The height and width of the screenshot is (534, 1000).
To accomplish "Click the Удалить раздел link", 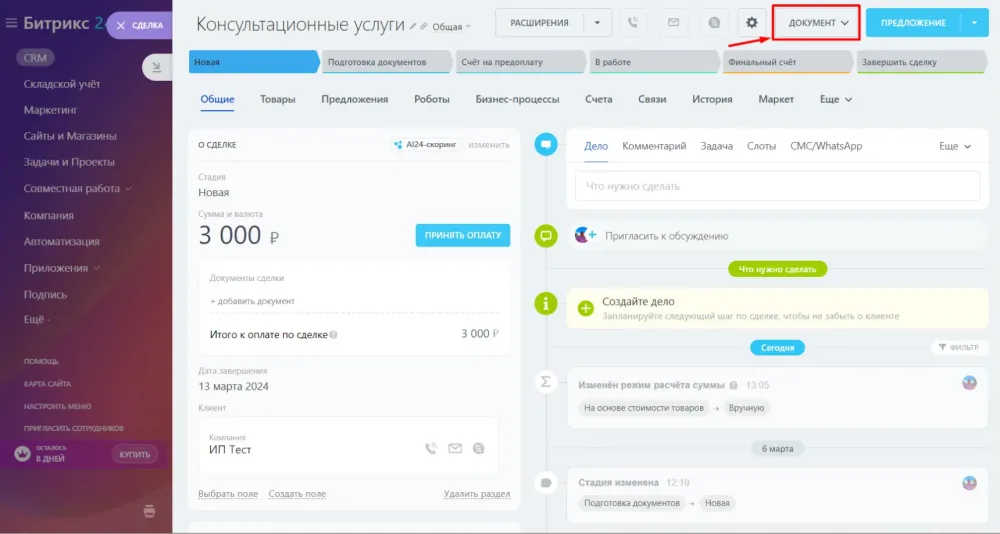I will pos(477,494).
